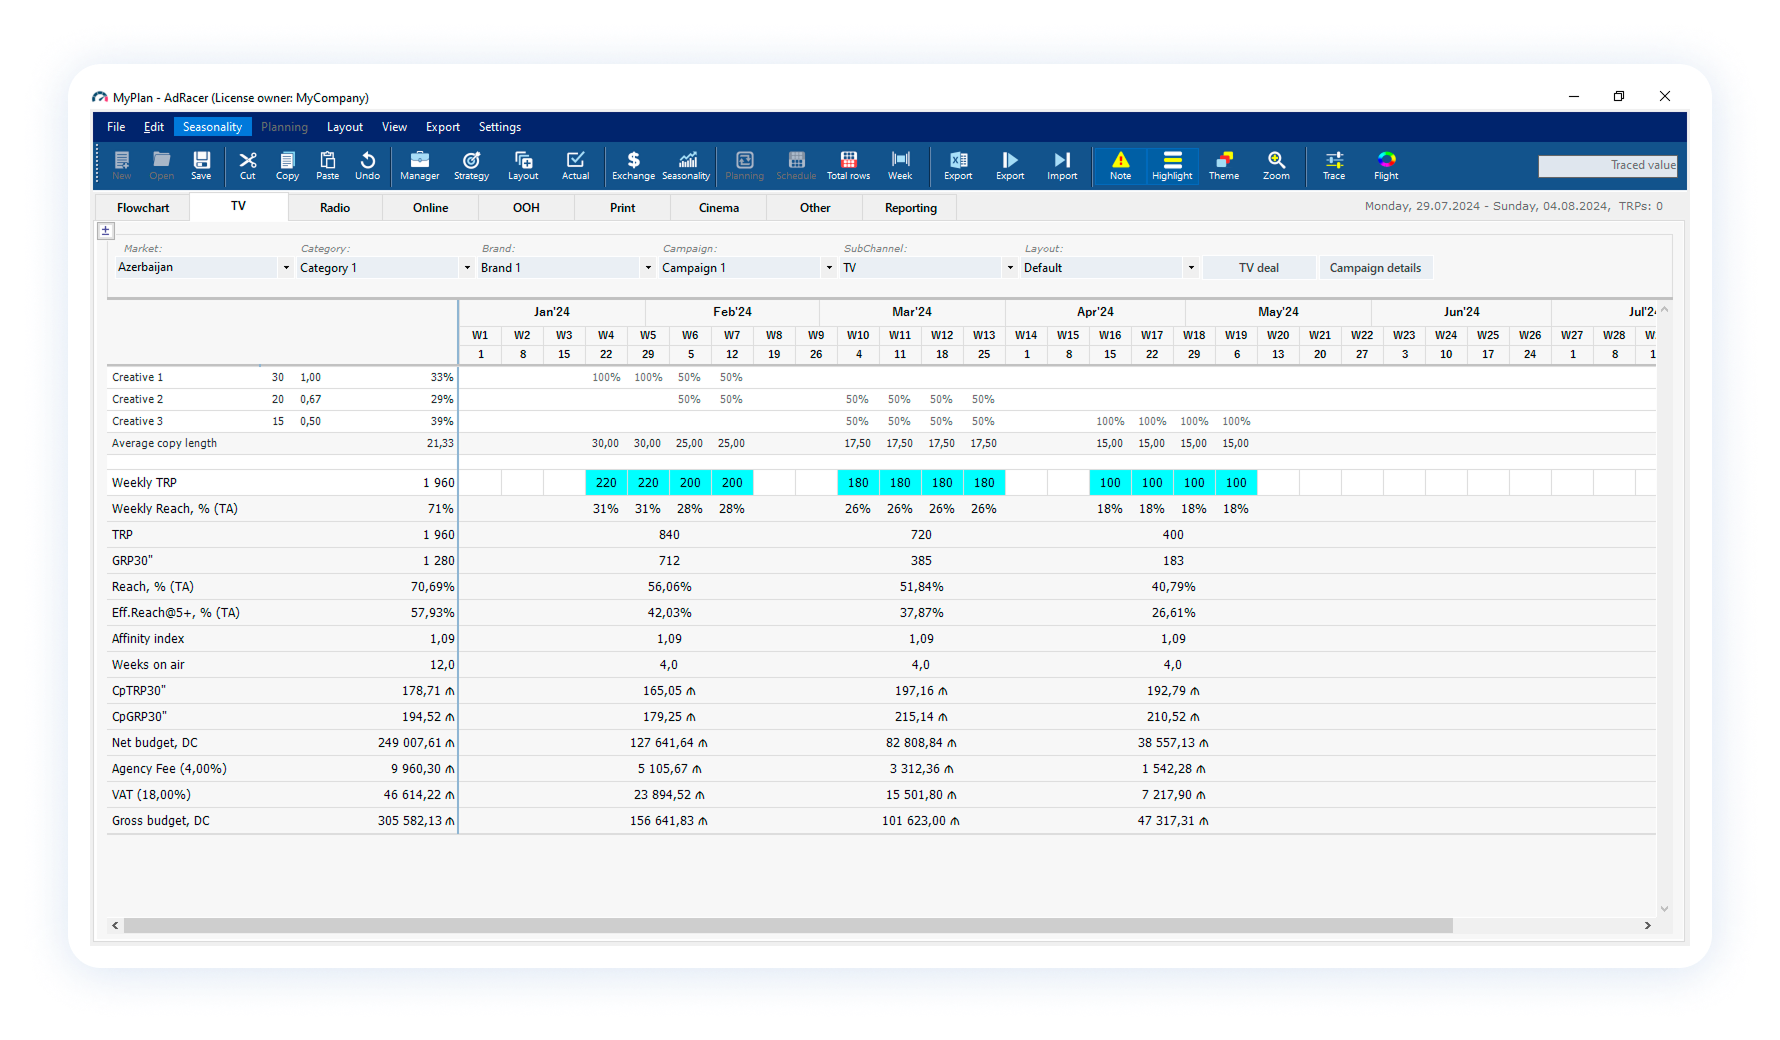Click the Planning toolbar icon
Viewport: 1780px width, 1040px height.
744,165
